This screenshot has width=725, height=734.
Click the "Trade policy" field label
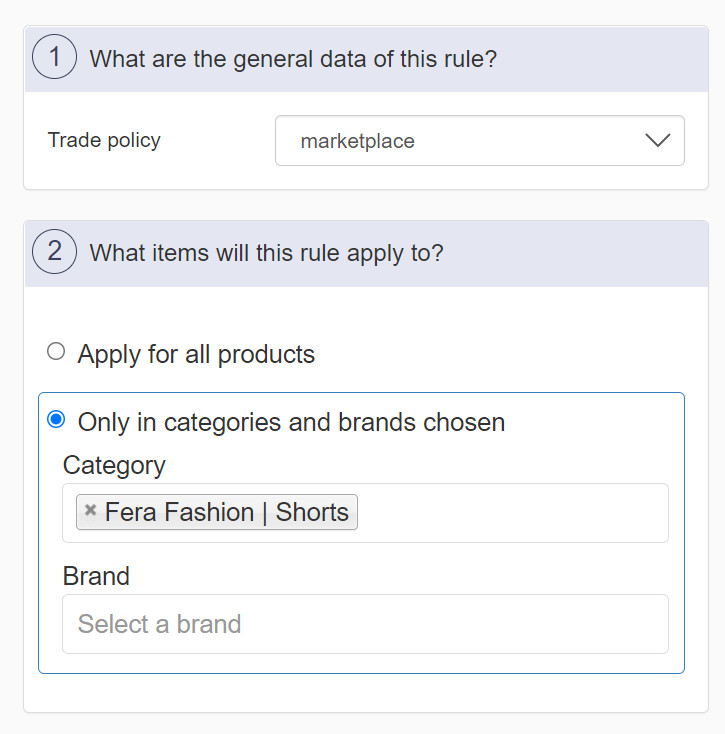pyautogui.click(x=104, y=140)
